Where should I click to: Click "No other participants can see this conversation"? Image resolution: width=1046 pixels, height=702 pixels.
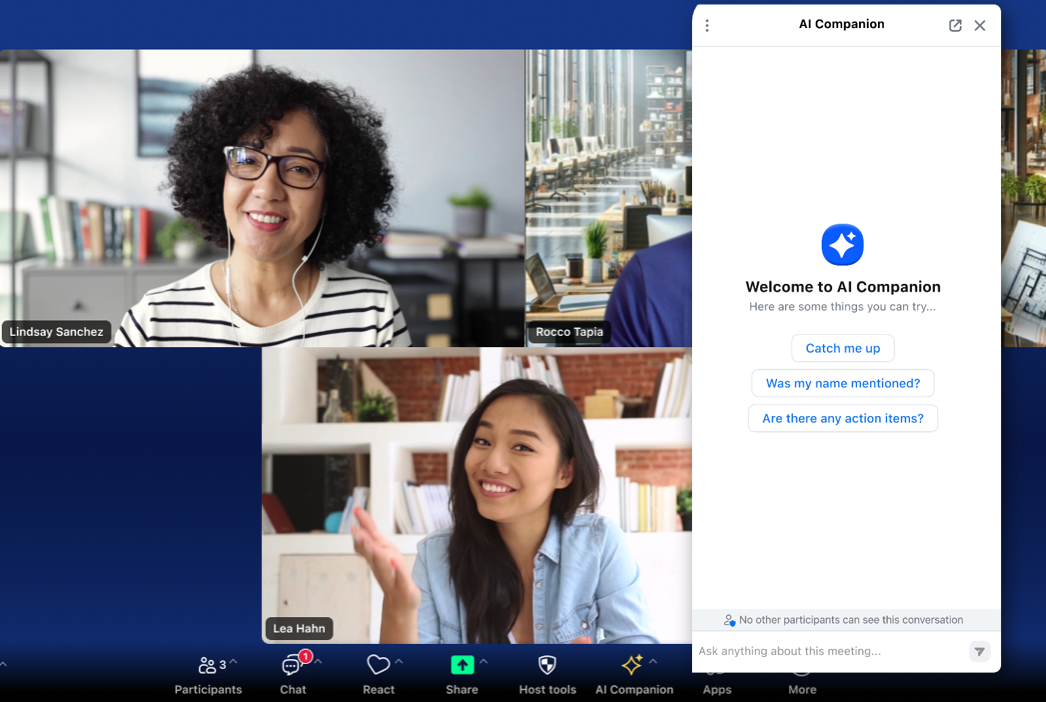851,620
